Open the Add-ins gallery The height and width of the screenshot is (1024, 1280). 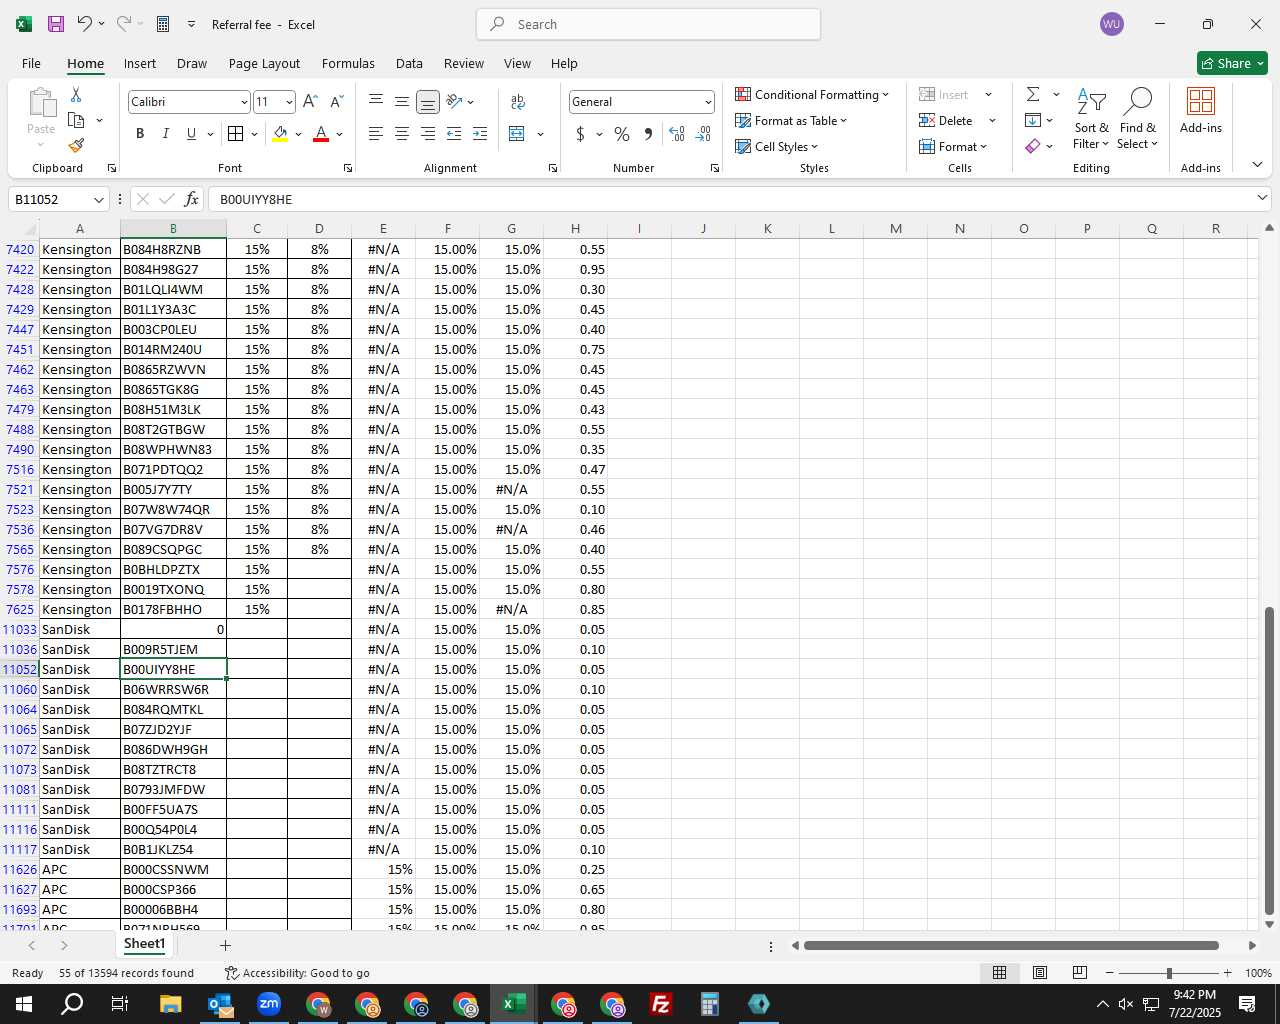click(x=1200, y=111)
